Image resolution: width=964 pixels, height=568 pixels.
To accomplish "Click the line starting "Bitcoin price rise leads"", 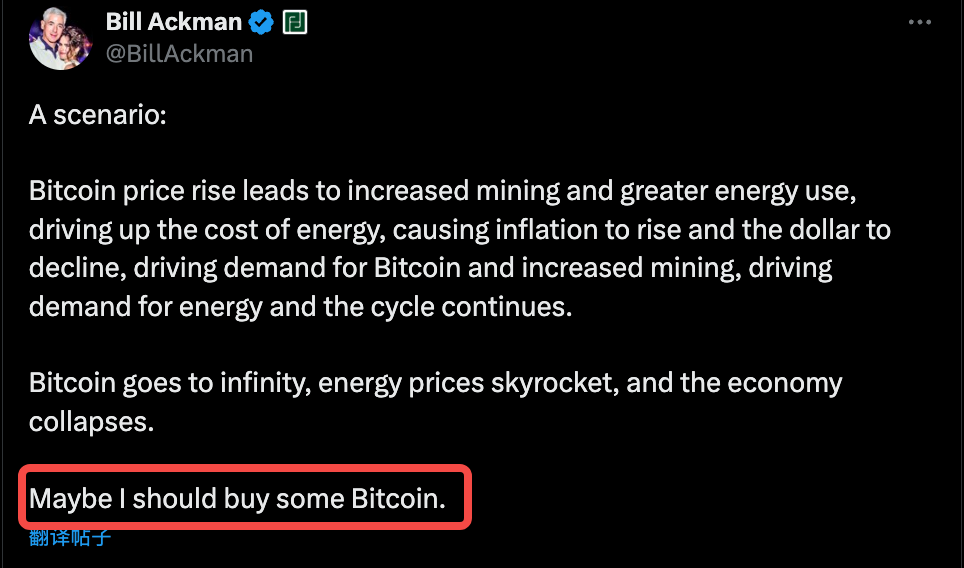I will pyautogui.click(x=442, y=191).
